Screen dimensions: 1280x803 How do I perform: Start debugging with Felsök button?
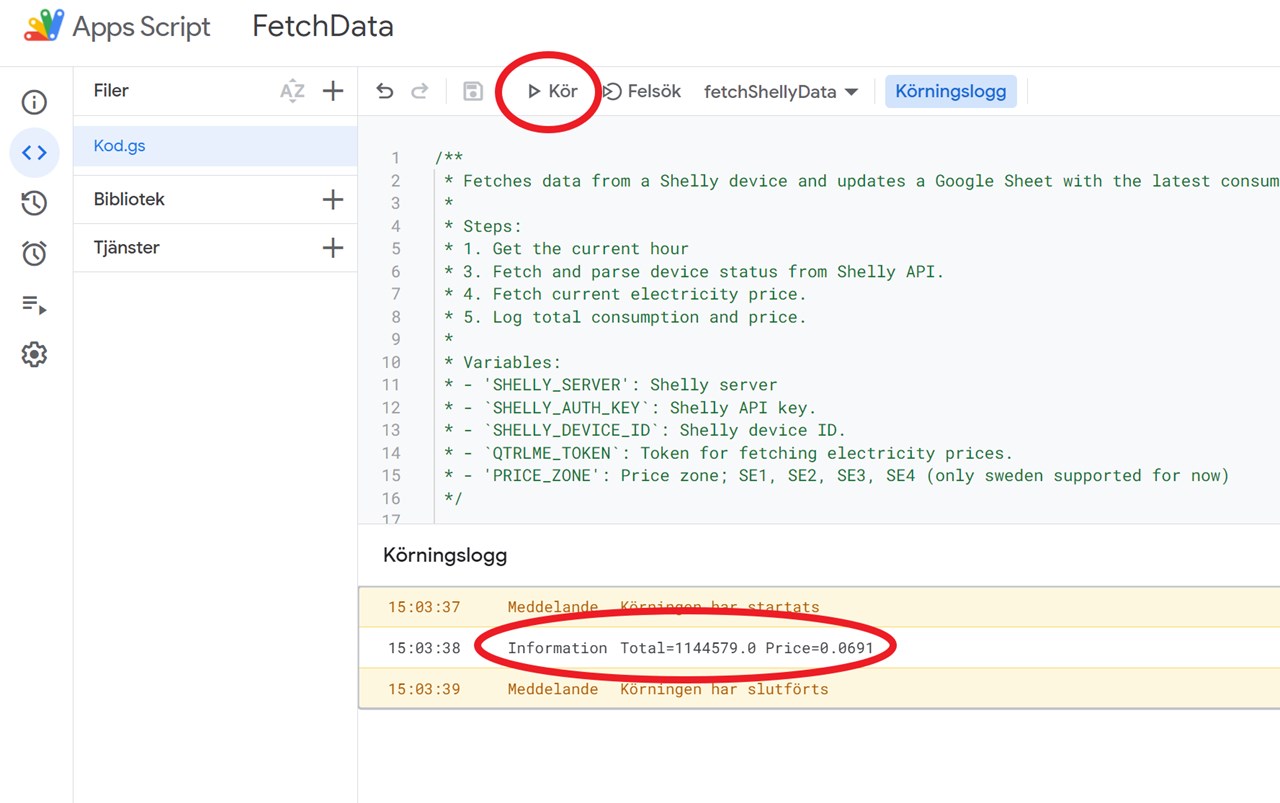pos(642,91)
